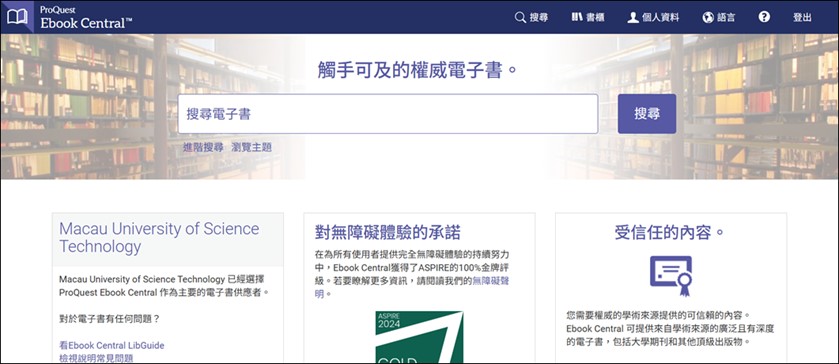This screenshot has height=364, width=839.
Task: Click the purple 搜尋 search button
Action: [x=647, y=113]
